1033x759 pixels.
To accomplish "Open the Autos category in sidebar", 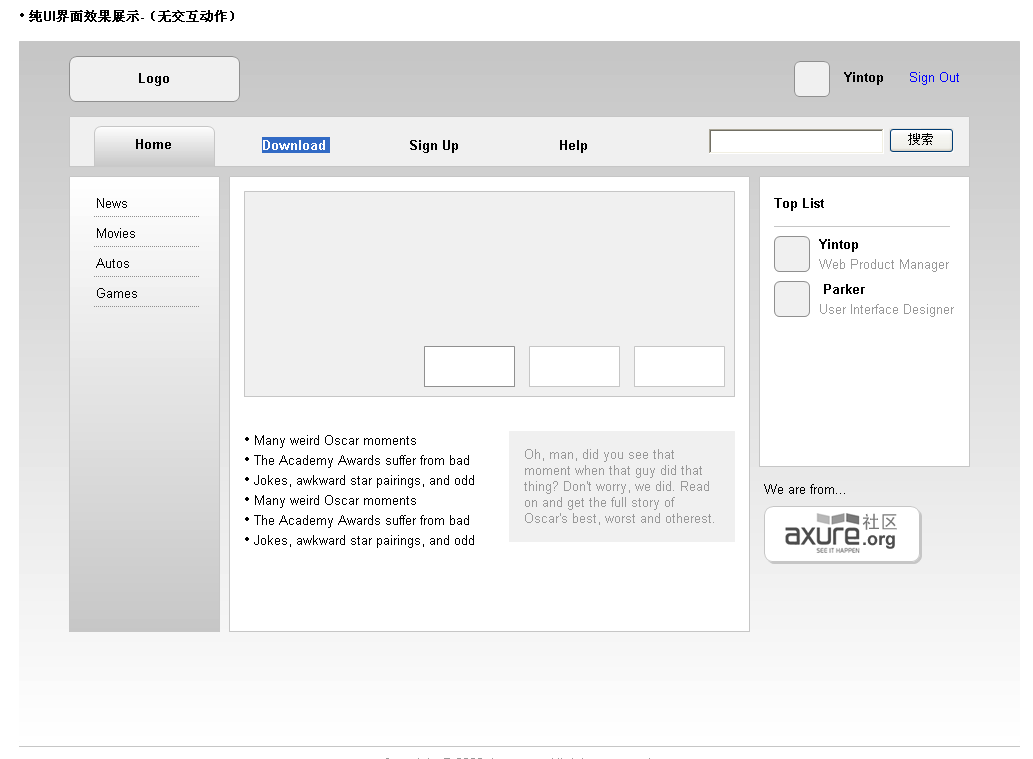I will pyautogui.click(x=113, y=263).
